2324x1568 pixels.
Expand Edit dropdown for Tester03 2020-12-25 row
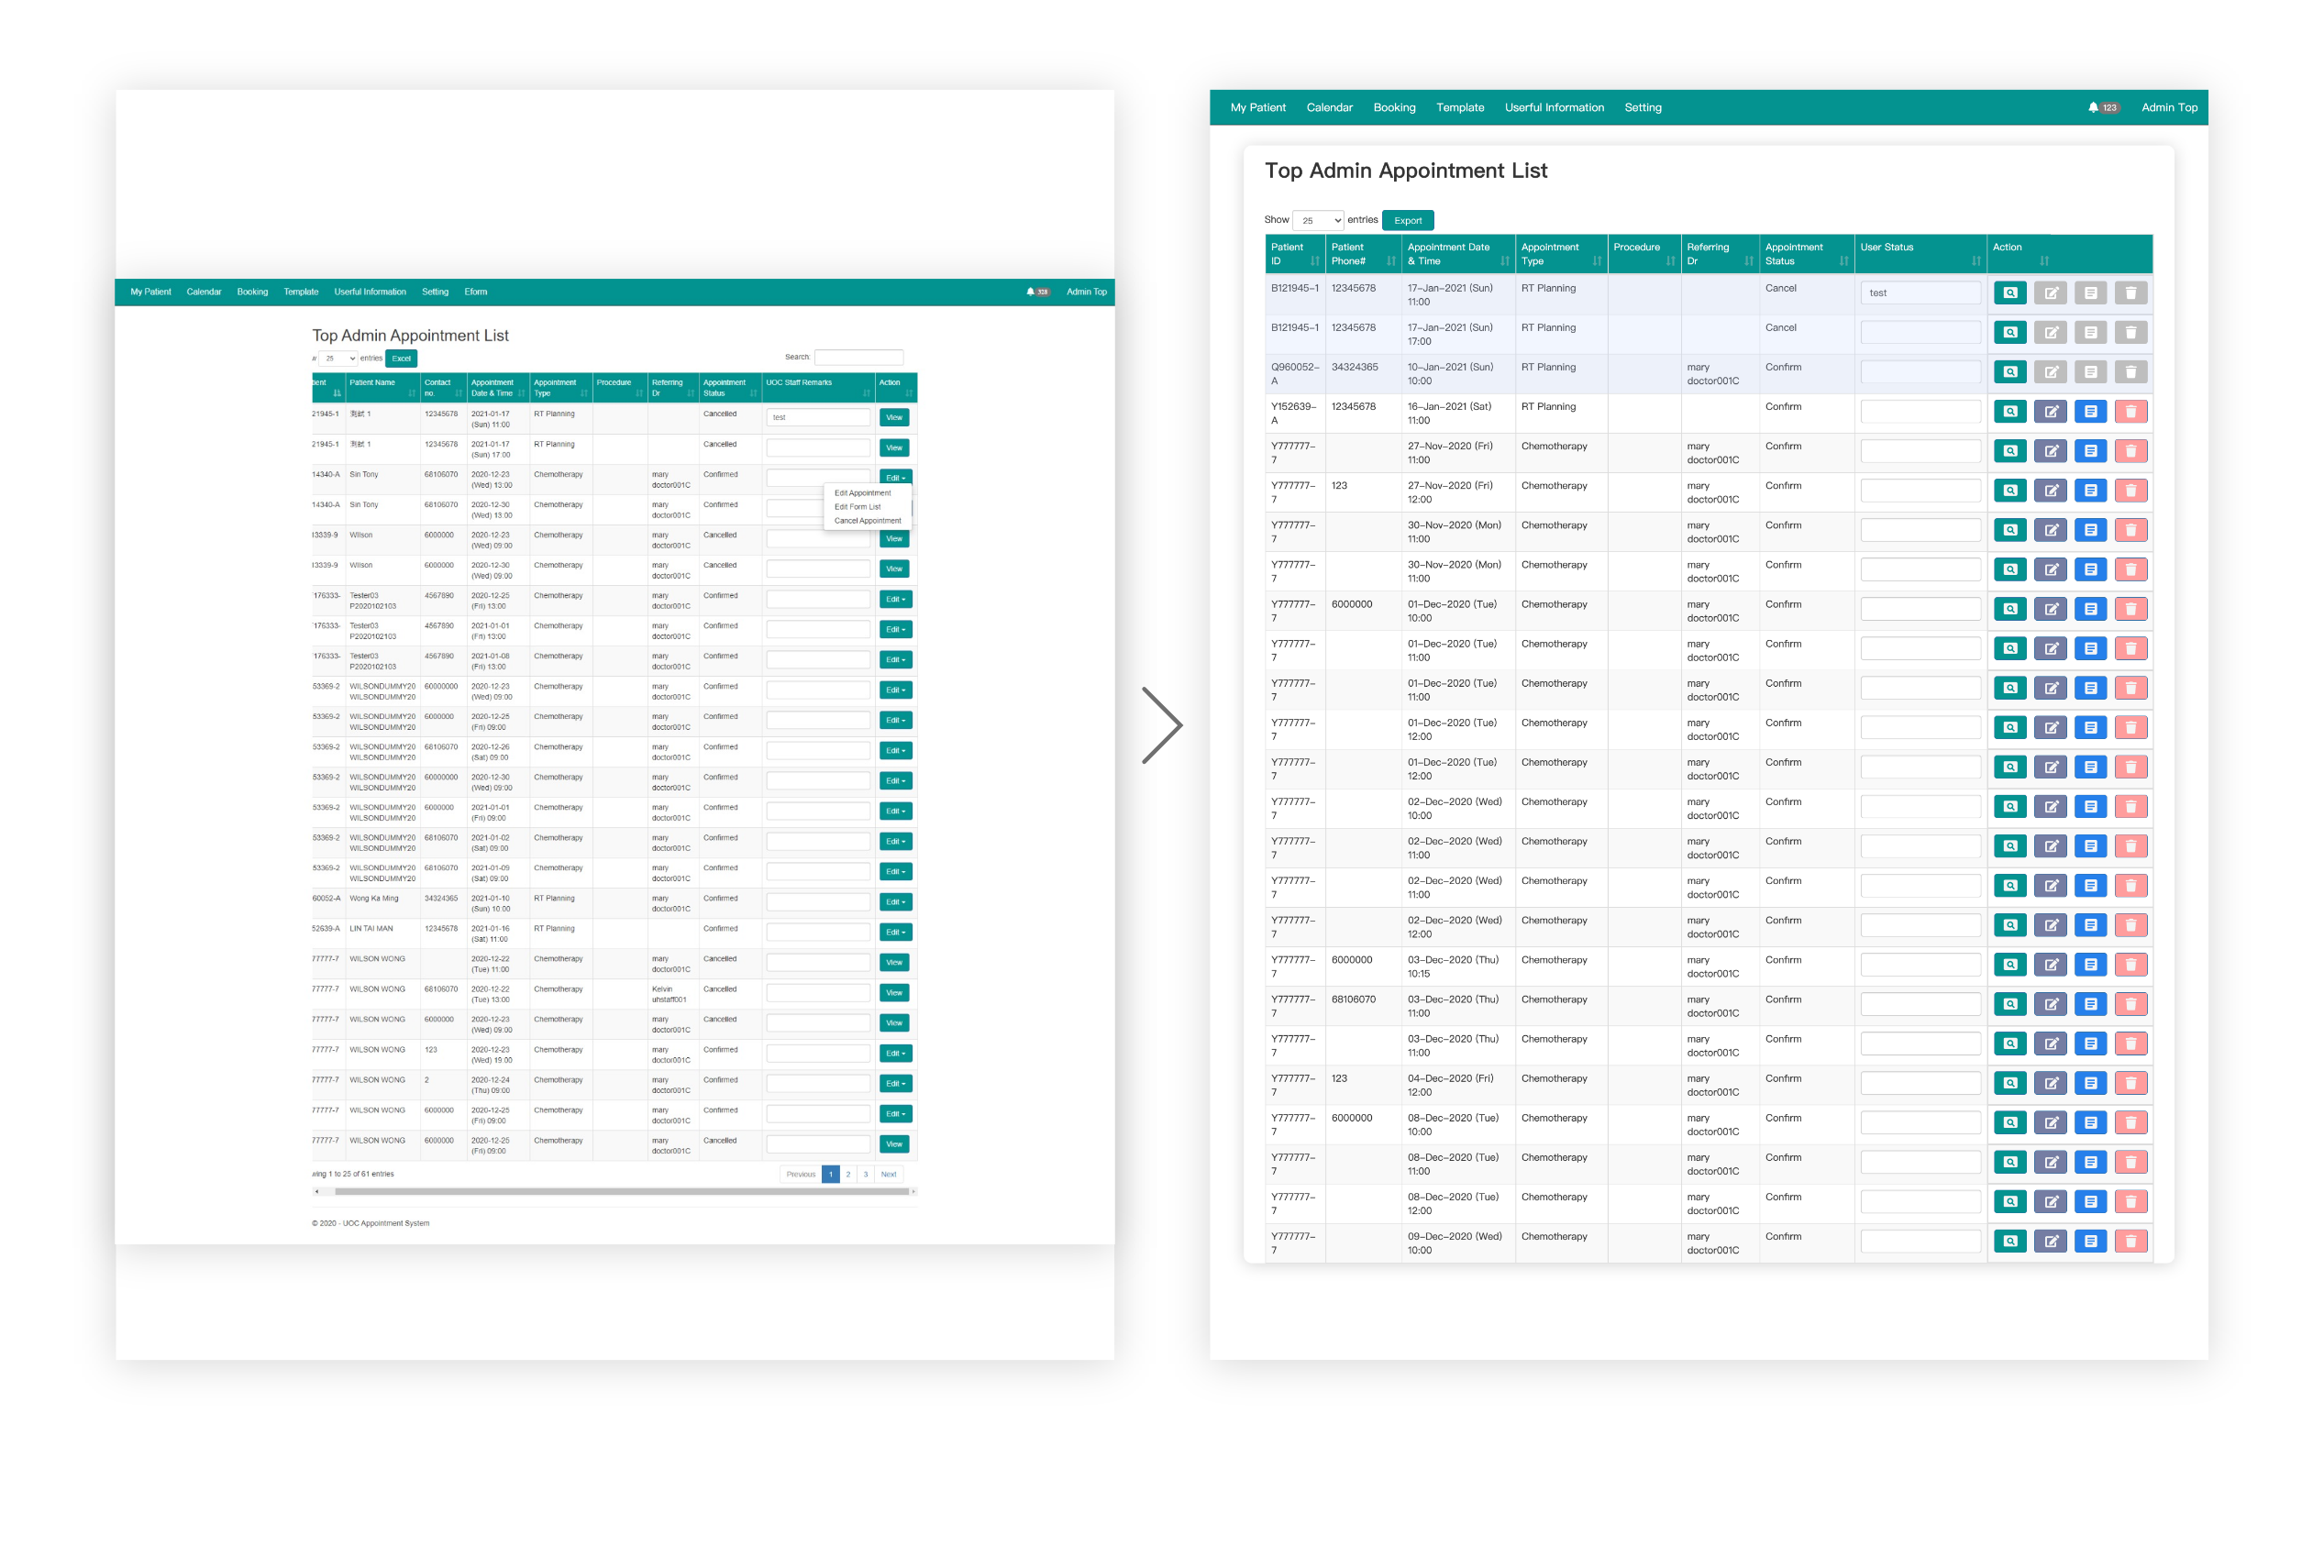pyautogui.click(x=895, y=600)
